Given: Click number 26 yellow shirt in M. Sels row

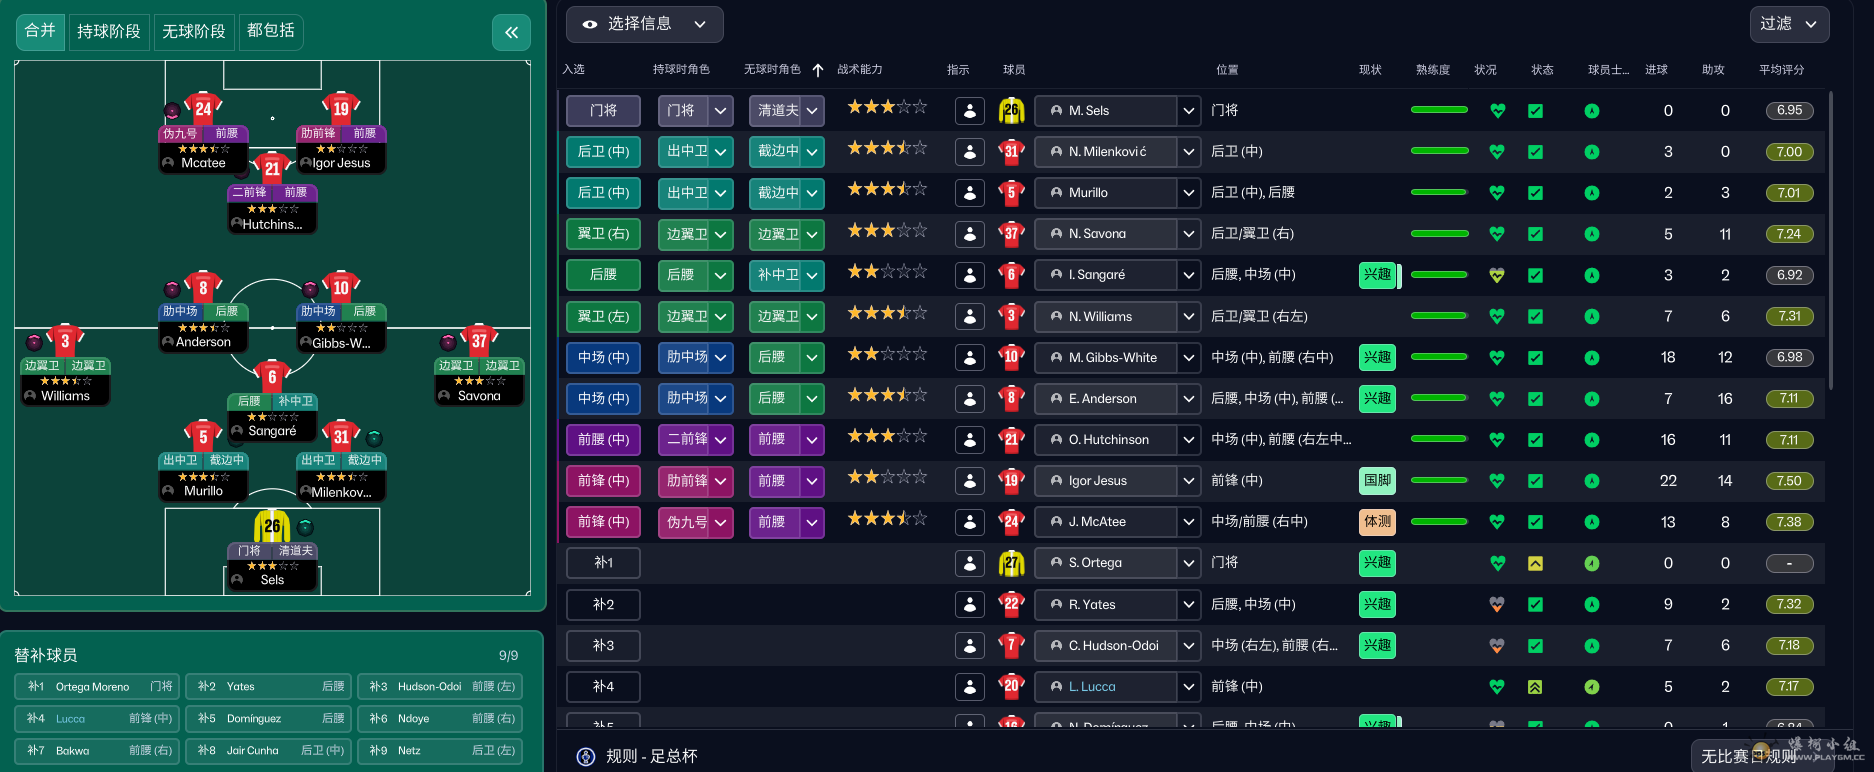Looking at the screenshot, I should [x=1011, y=111].
